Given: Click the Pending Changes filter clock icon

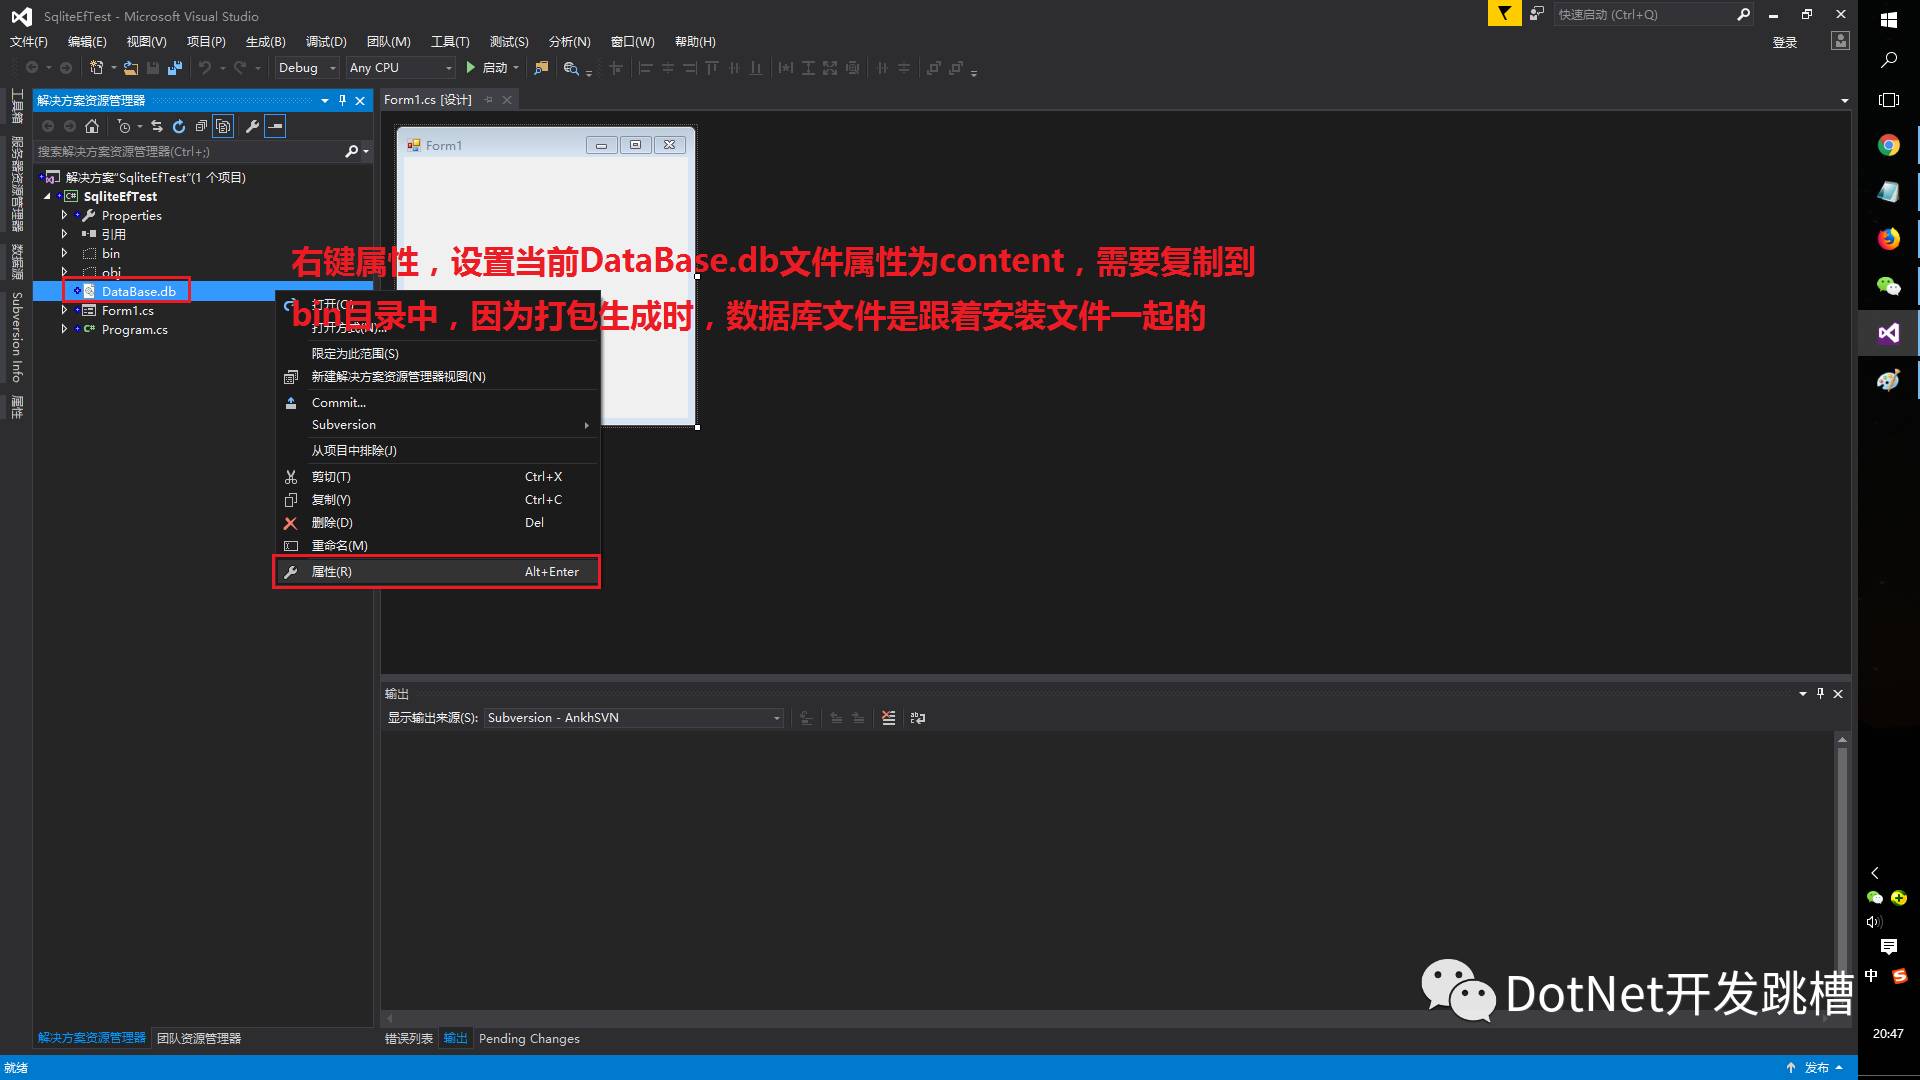Looking at the screenshot, I should point(124,126).
